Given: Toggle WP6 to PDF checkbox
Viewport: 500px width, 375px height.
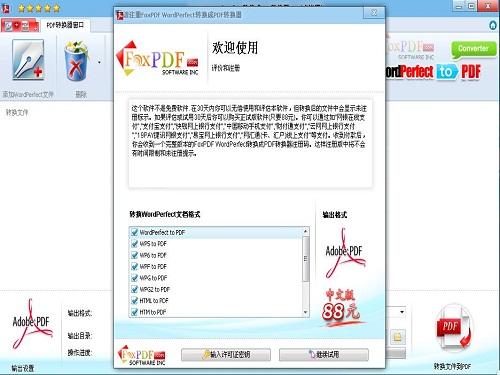Looking at the screenshot, I should (134, 255).
